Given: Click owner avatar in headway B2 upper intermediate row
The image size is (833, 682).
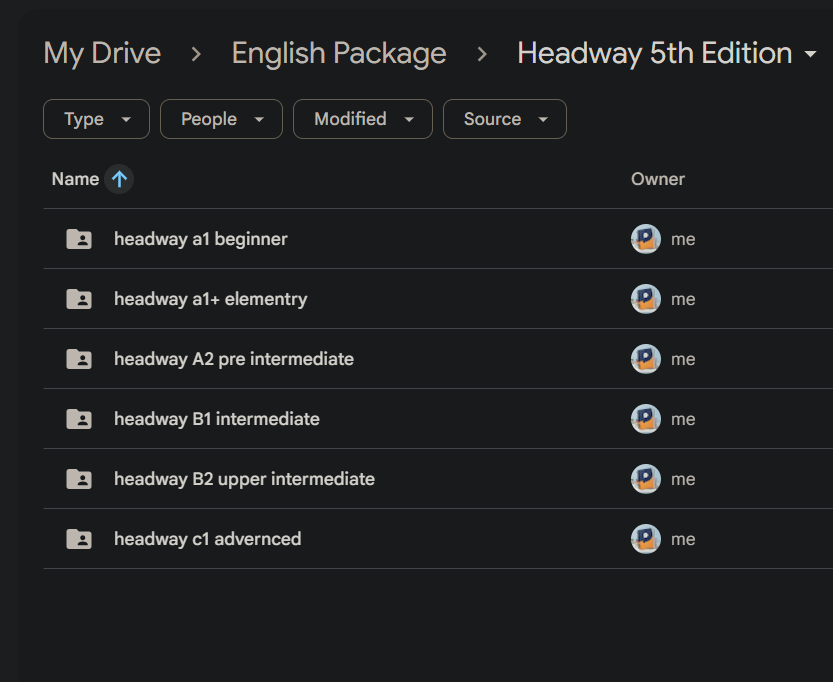Looking at the screenshot, I should pos(645,479).
